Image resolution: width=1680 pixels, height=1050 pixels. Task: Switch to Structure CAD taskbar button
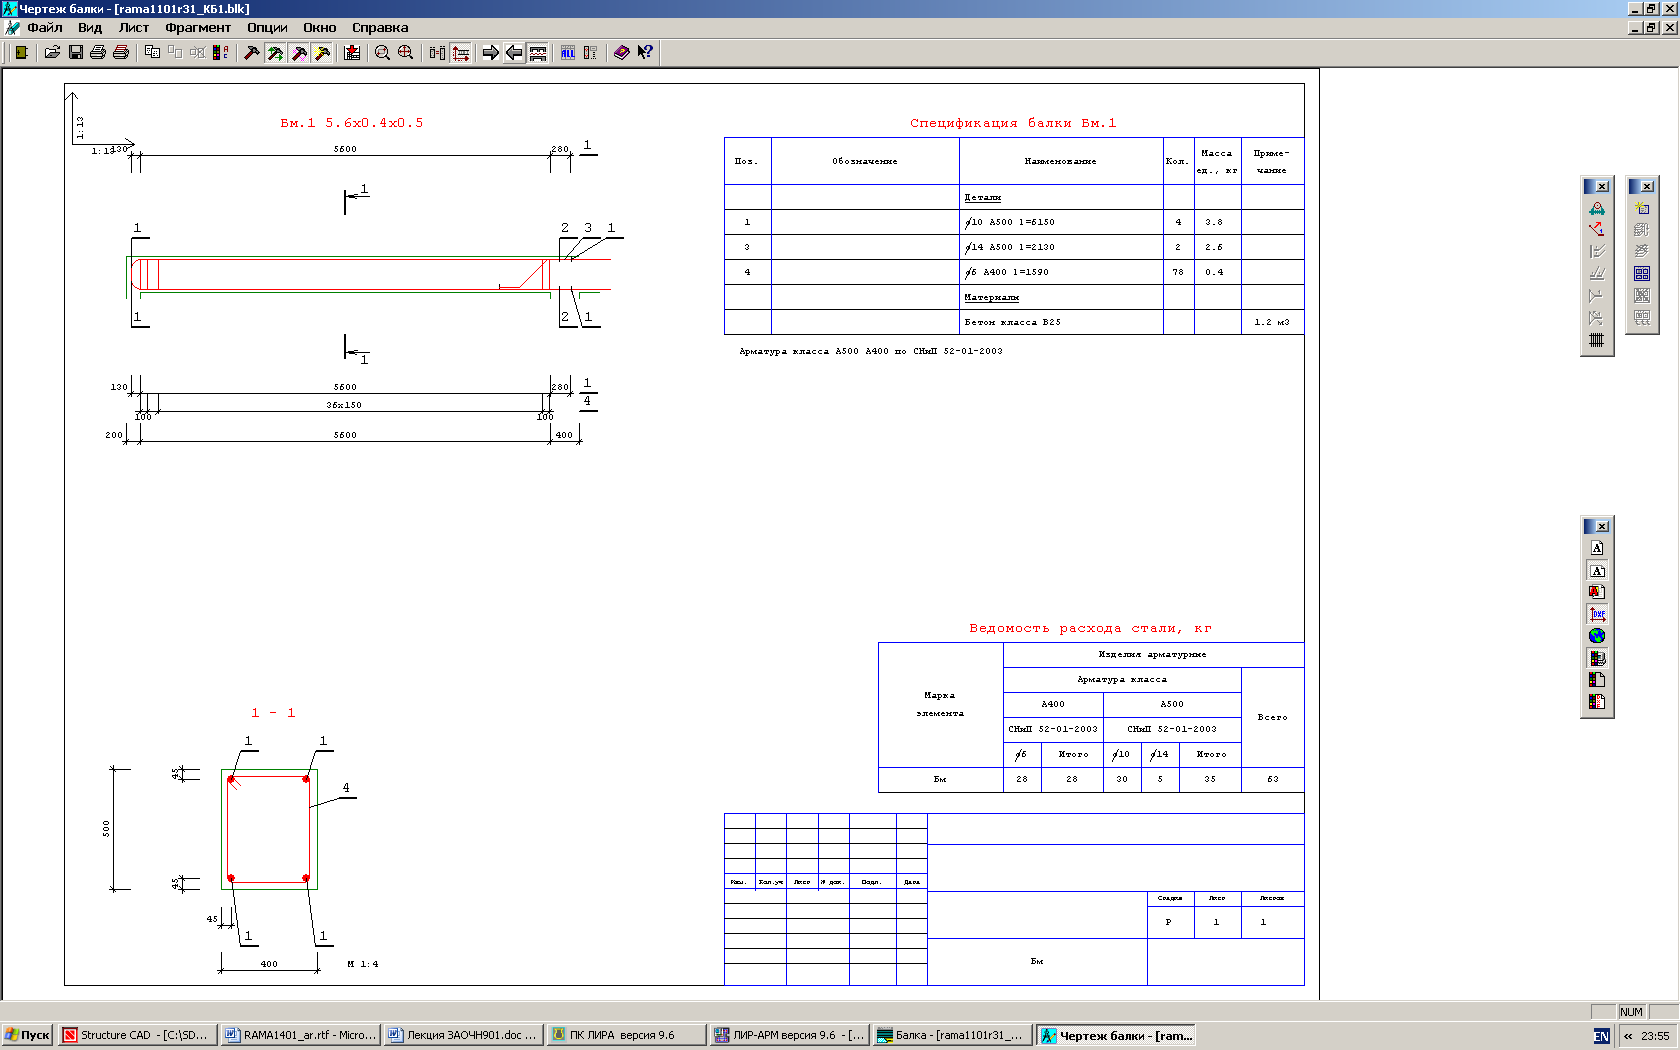point(137,1035)
